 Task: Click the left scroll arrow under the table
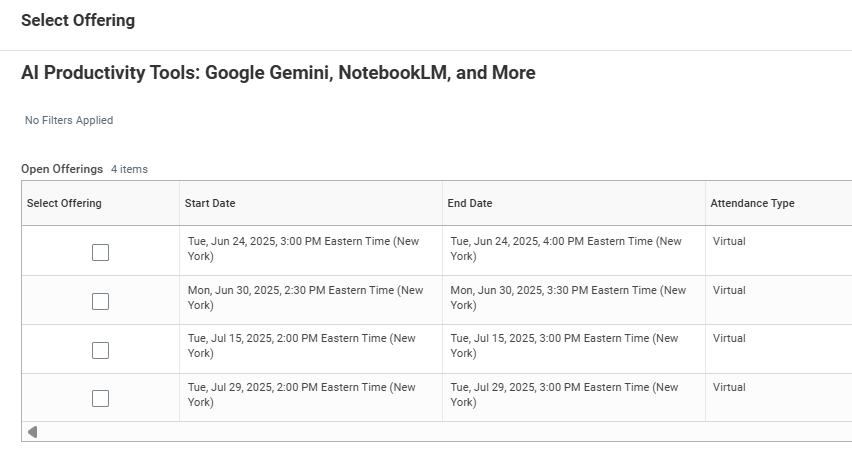[x=33, y=432]
